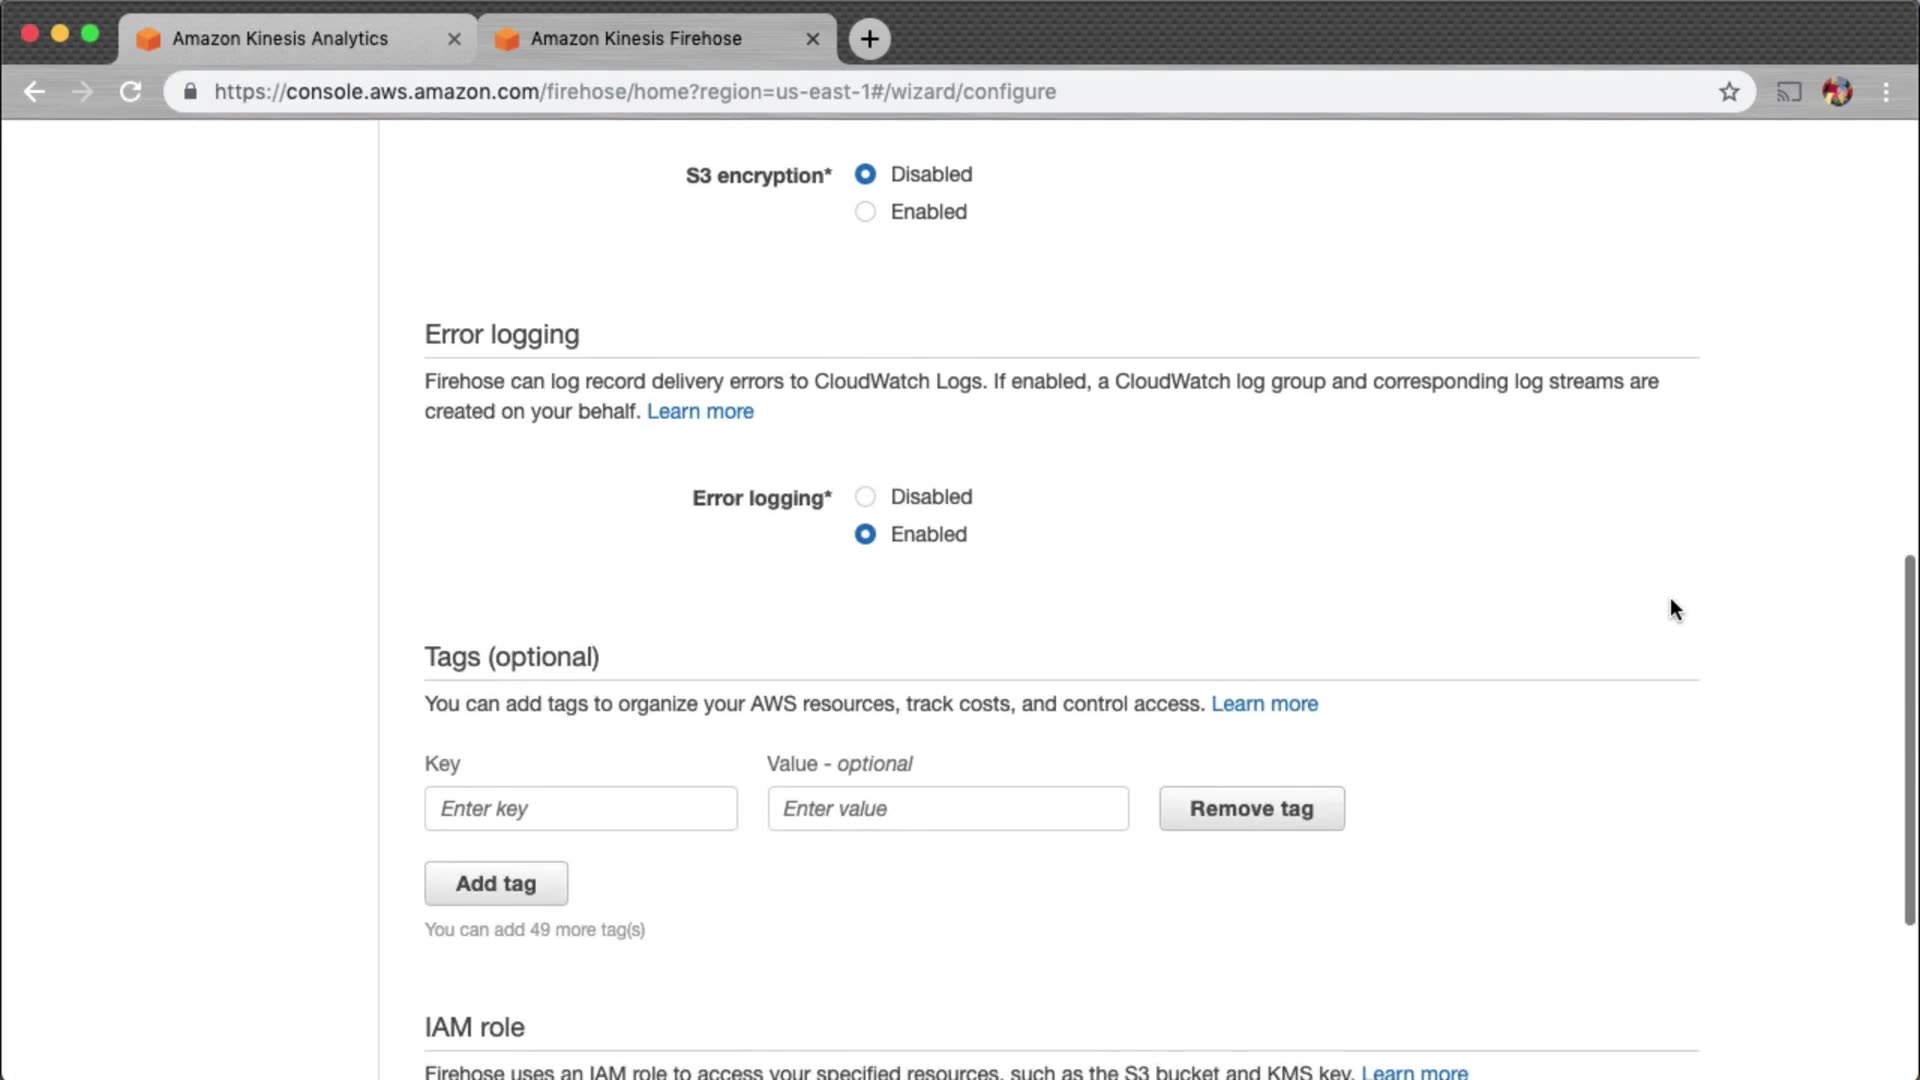Reload the current page
1920x1080 pixels.
click(130, 92)
